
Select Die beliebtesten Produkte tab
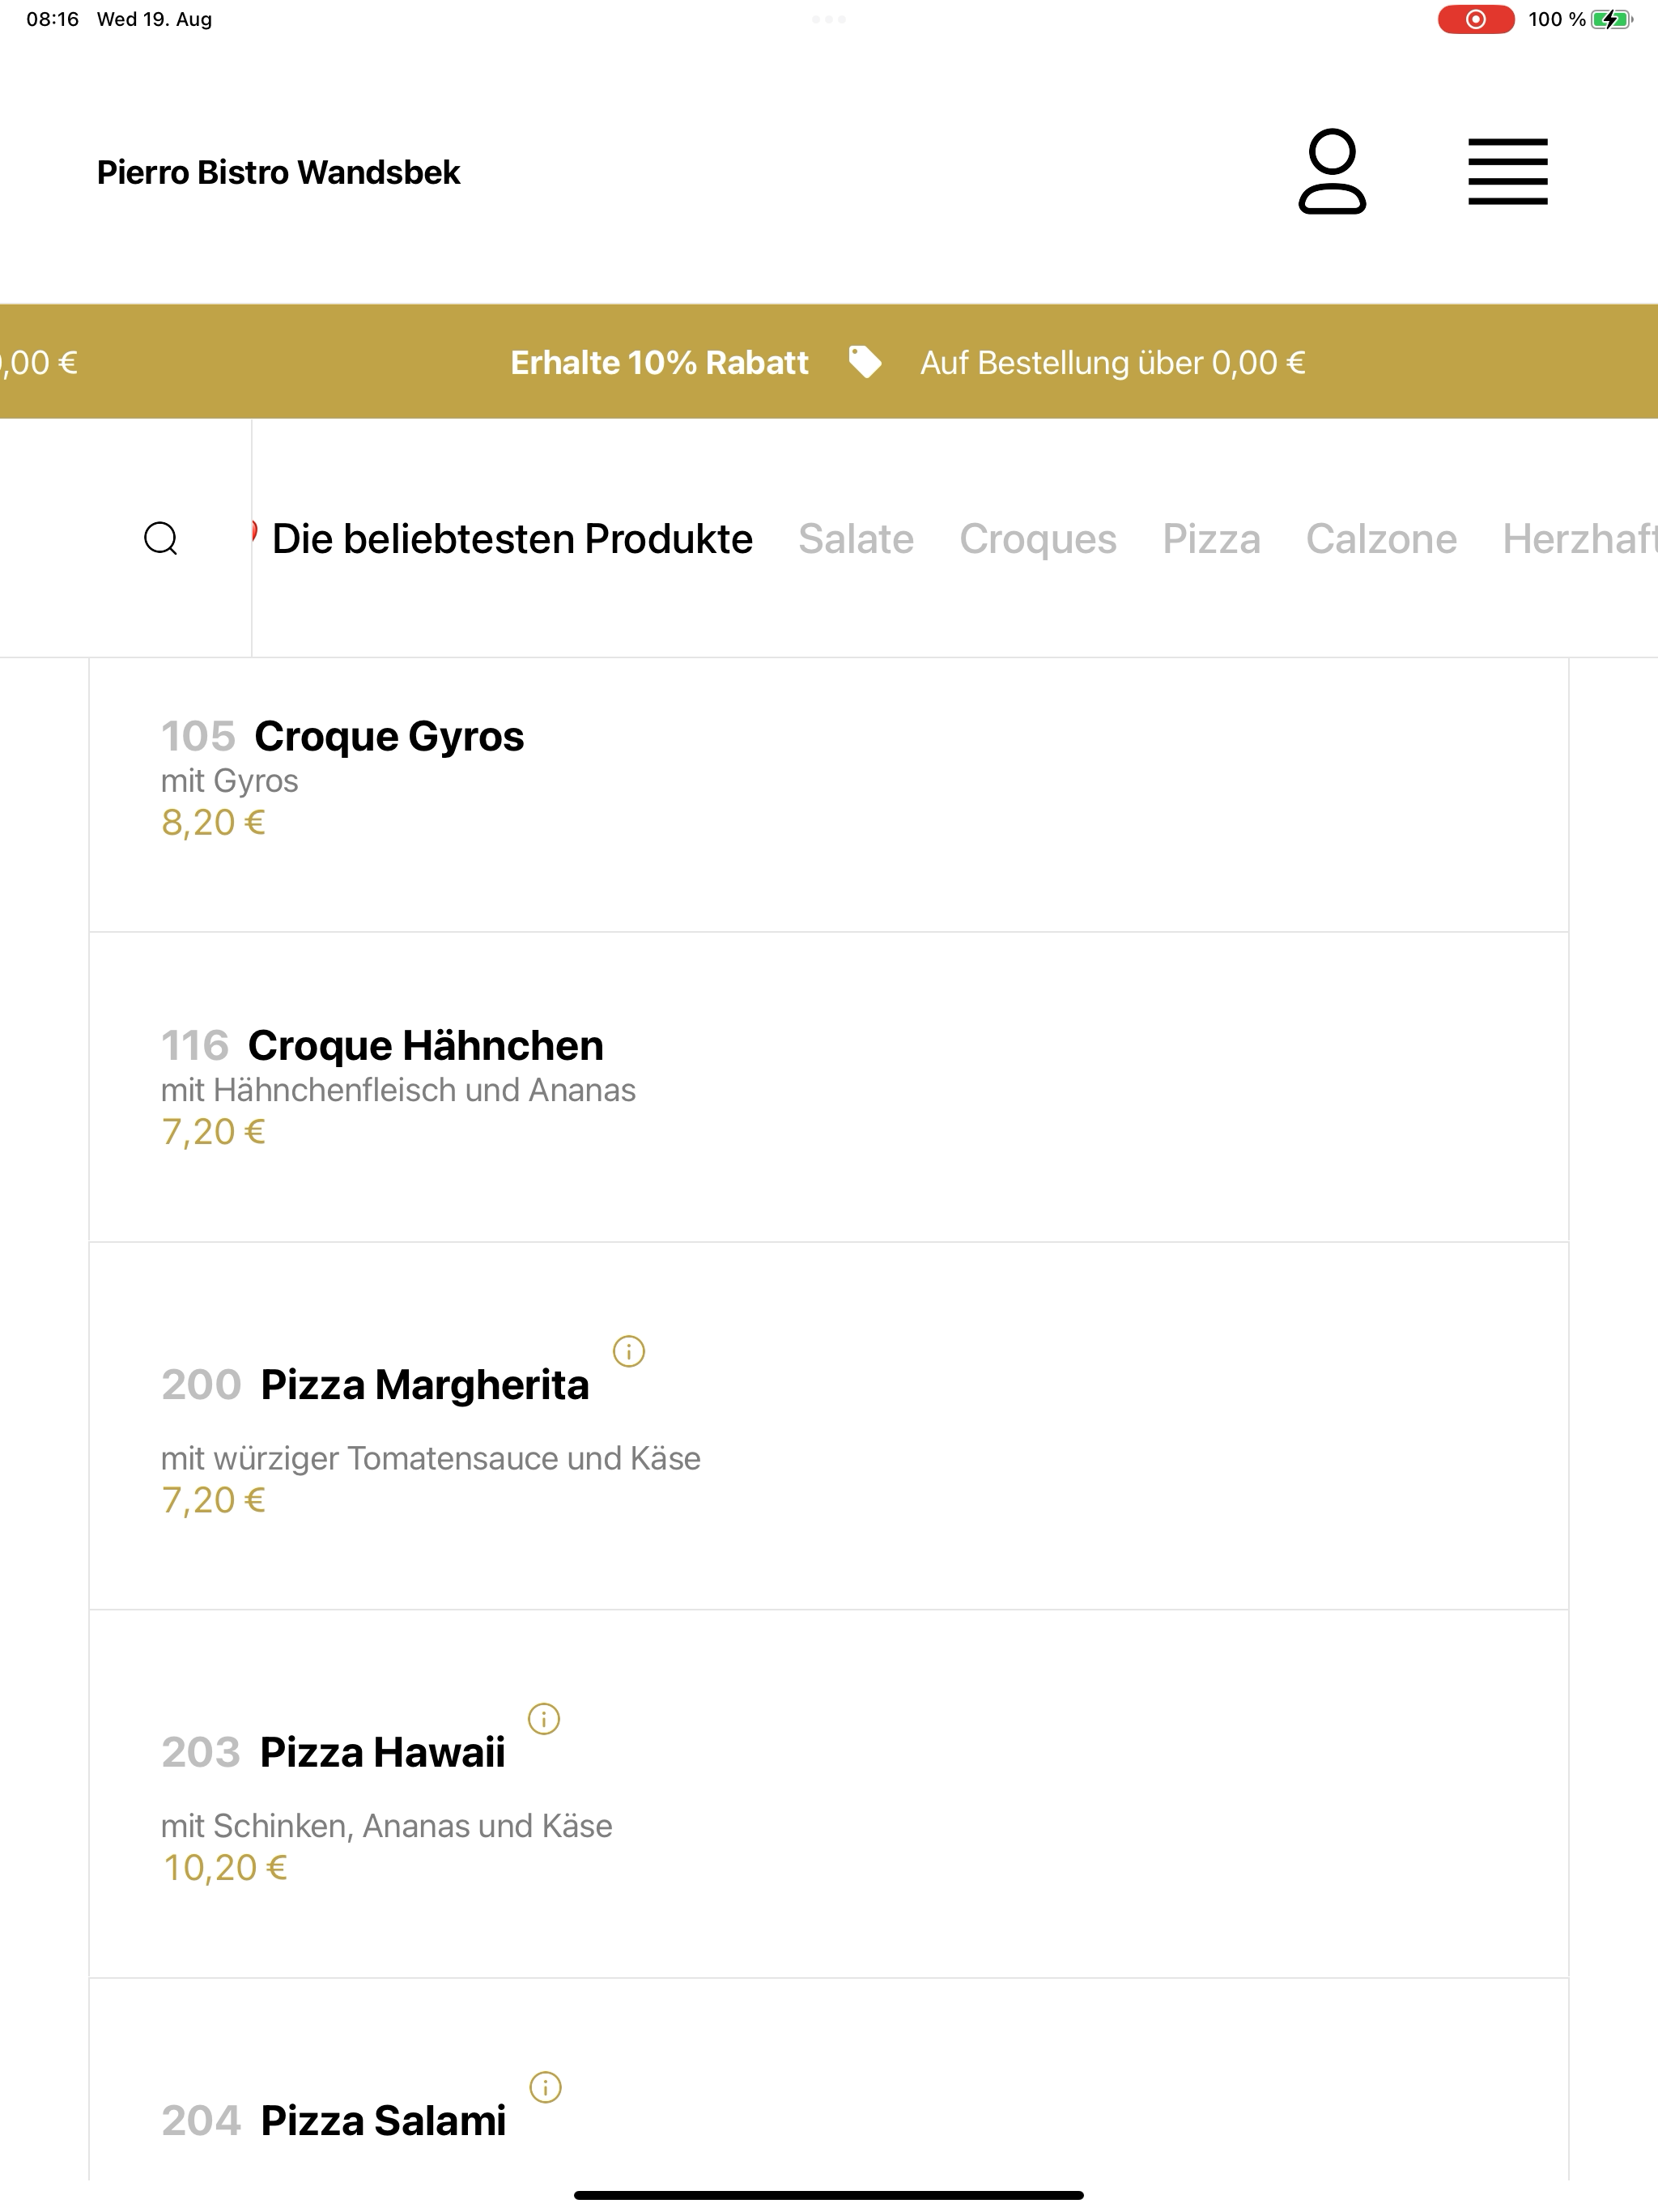[x=512, y=539]
